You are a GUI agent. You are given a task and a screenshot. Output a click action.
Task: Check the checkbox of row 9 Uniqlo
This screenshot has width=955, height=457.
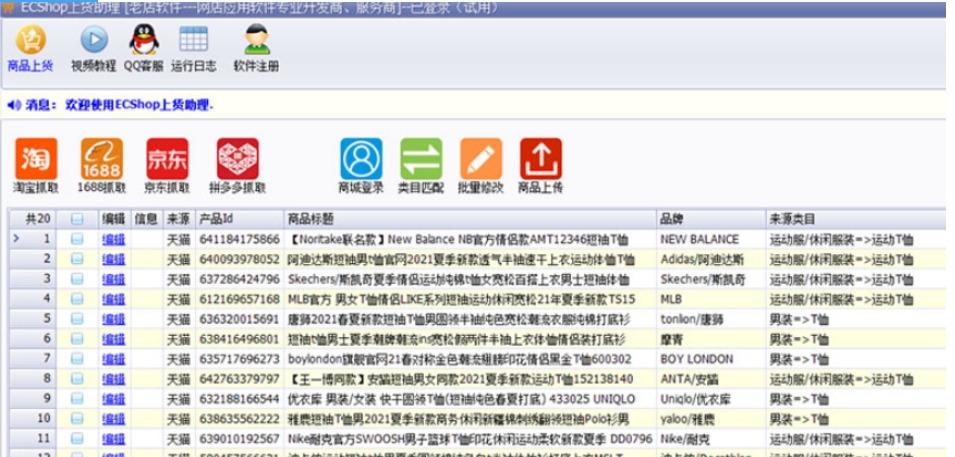(77, 399)
